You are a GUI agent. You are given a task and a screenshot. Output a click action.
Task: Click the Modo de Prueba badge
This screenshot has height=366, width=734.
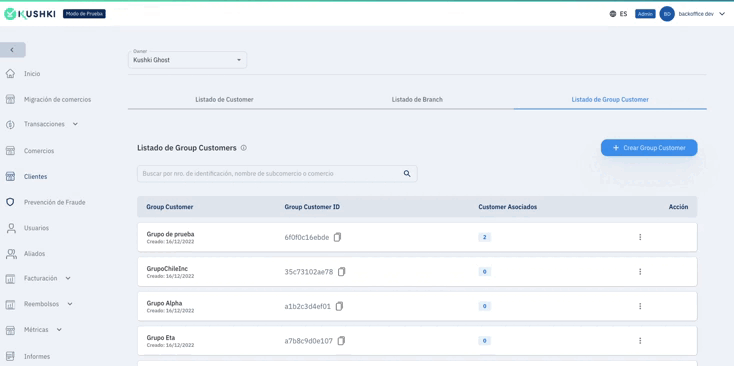[x=84, y=14]
